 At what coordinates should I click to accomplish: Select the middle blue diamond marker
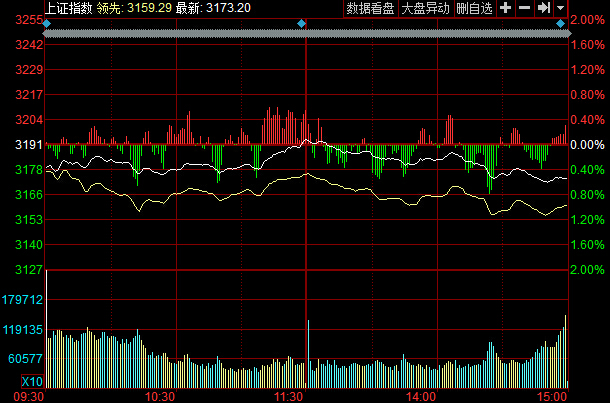click(x=304, y=22)
